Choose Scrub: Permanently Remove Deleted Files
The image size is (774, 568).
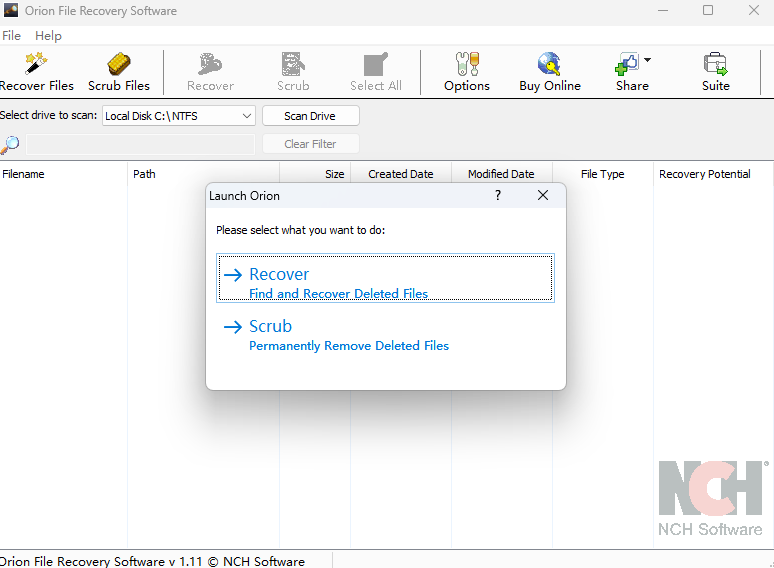[x=386, y=335]
